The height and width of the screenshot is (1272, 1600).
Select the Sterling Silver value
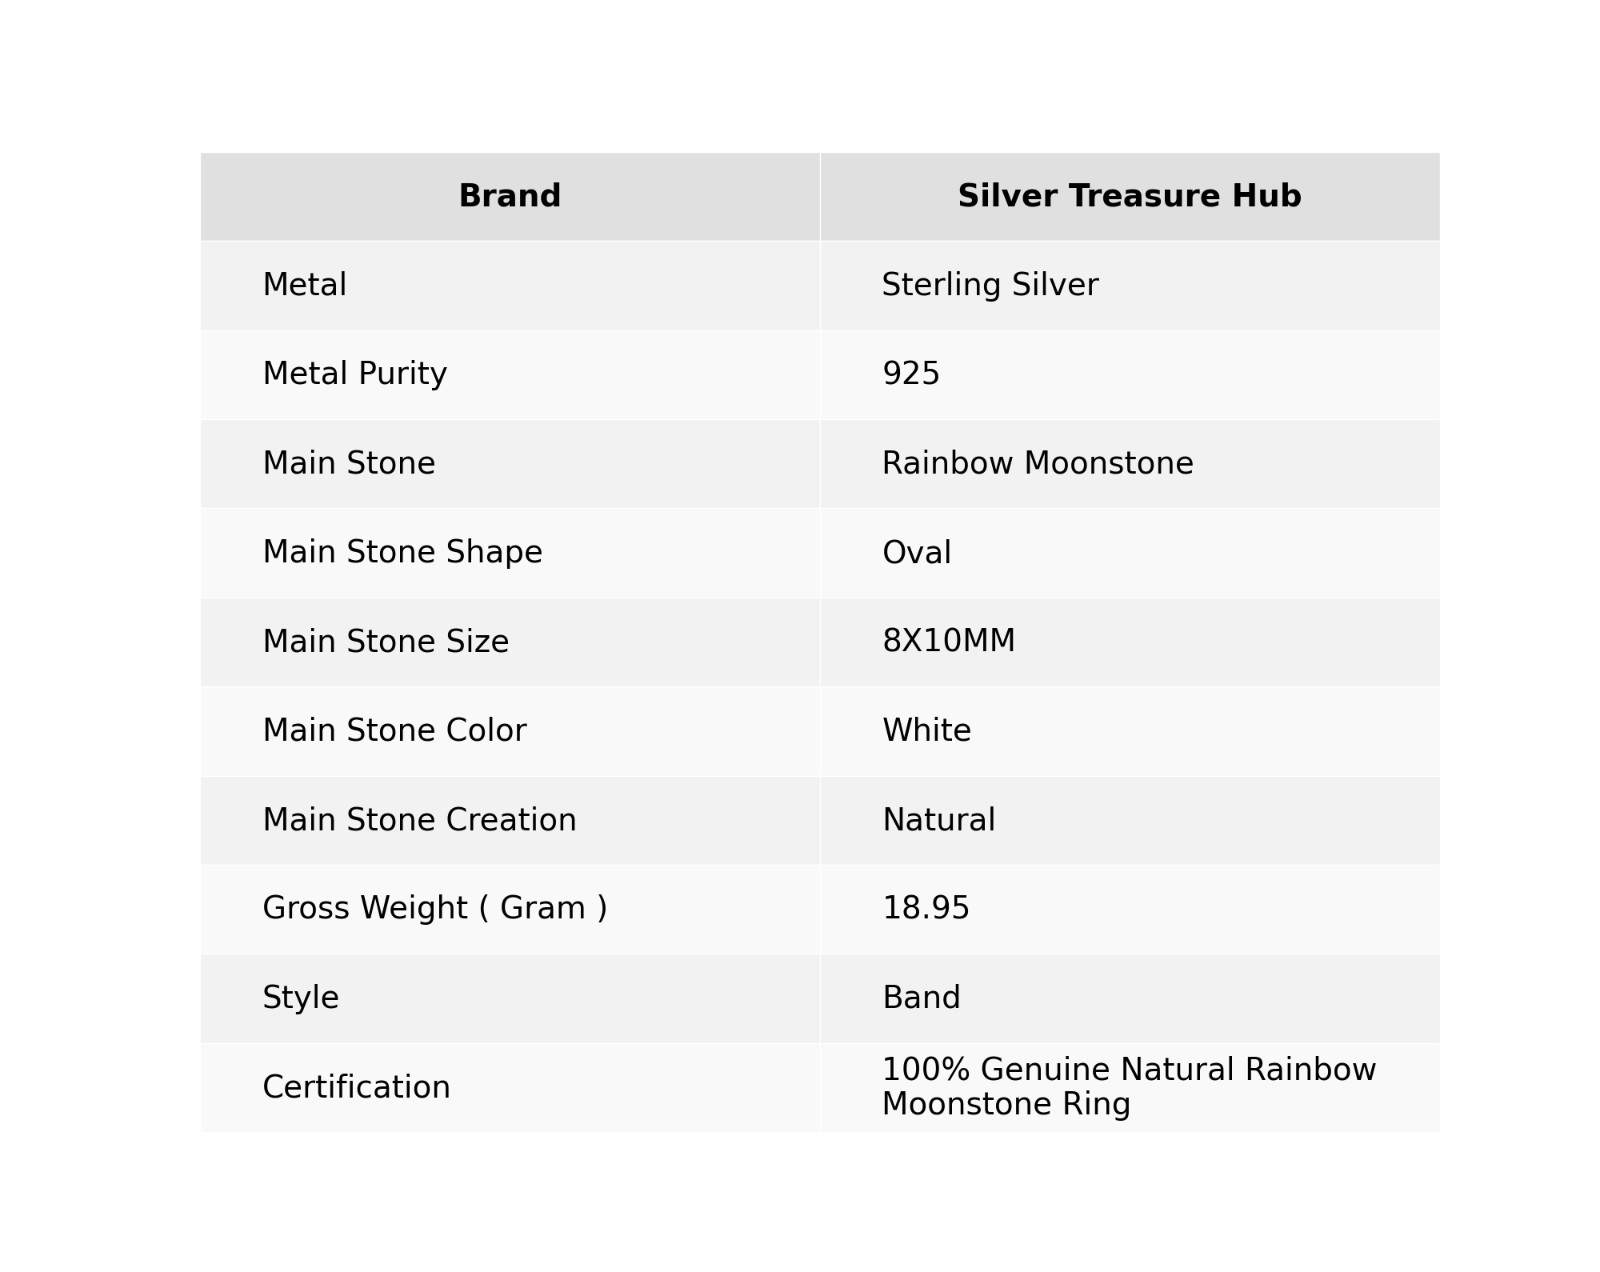(x=989, y=285)
